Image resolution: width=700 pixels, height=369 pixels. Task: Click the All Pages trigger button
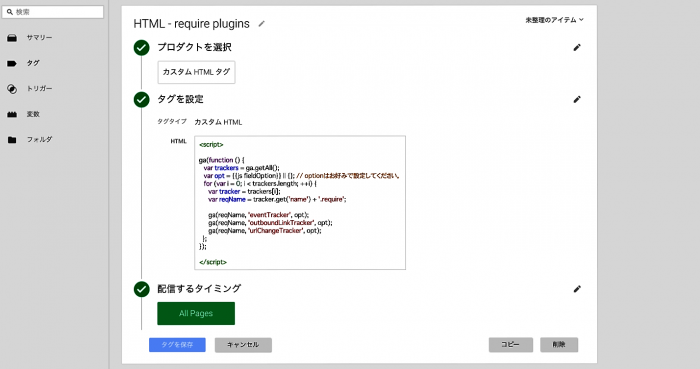(196, 313)
